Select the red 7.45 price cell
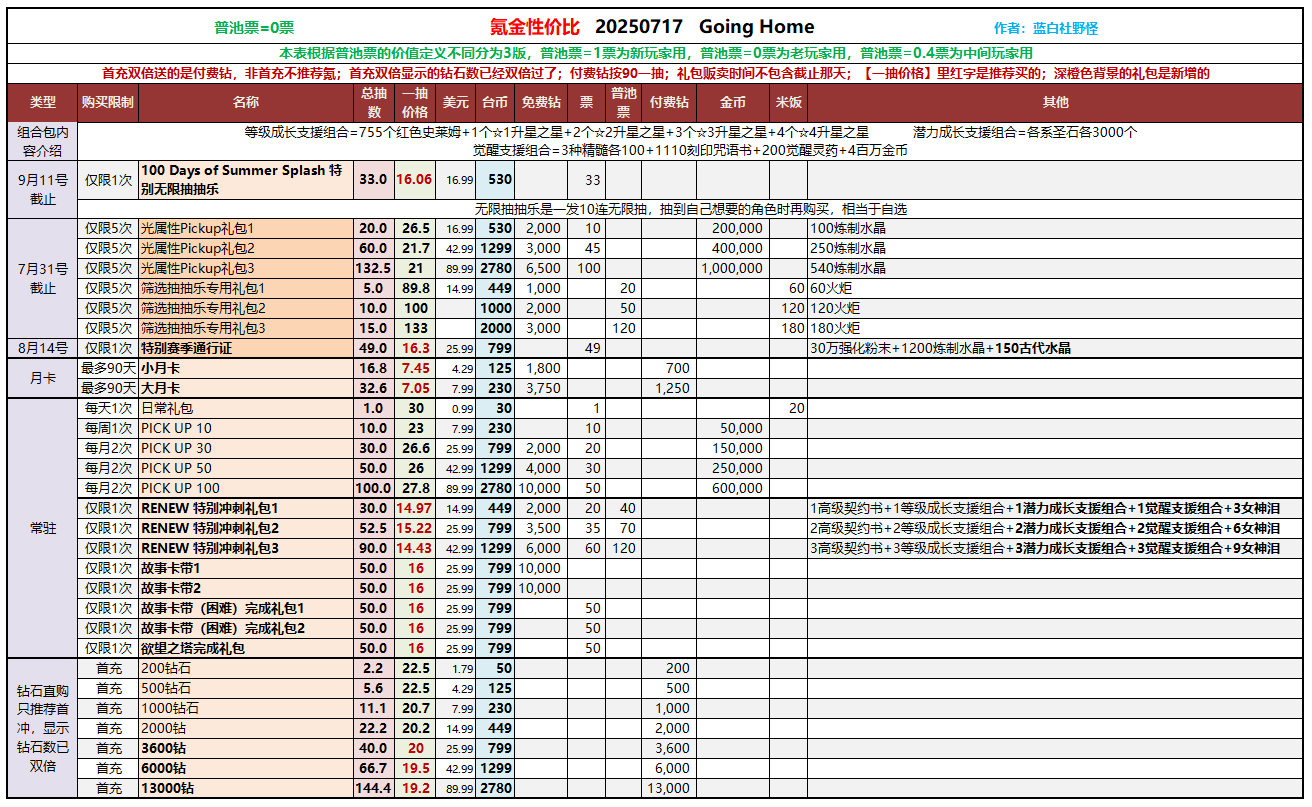Image resolution: width=1312 pixels, height=807 pixels. (x=415, y=368)
